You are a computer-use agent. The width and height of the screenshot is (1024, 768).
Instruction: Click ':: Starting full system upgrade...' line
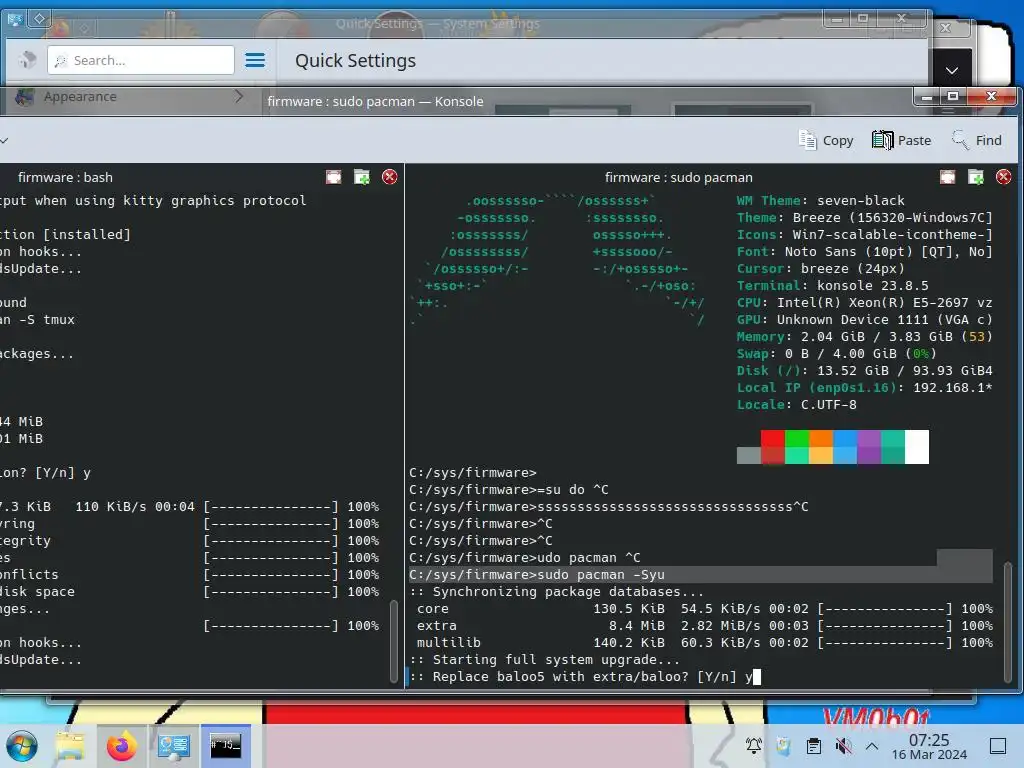point(545,660)
